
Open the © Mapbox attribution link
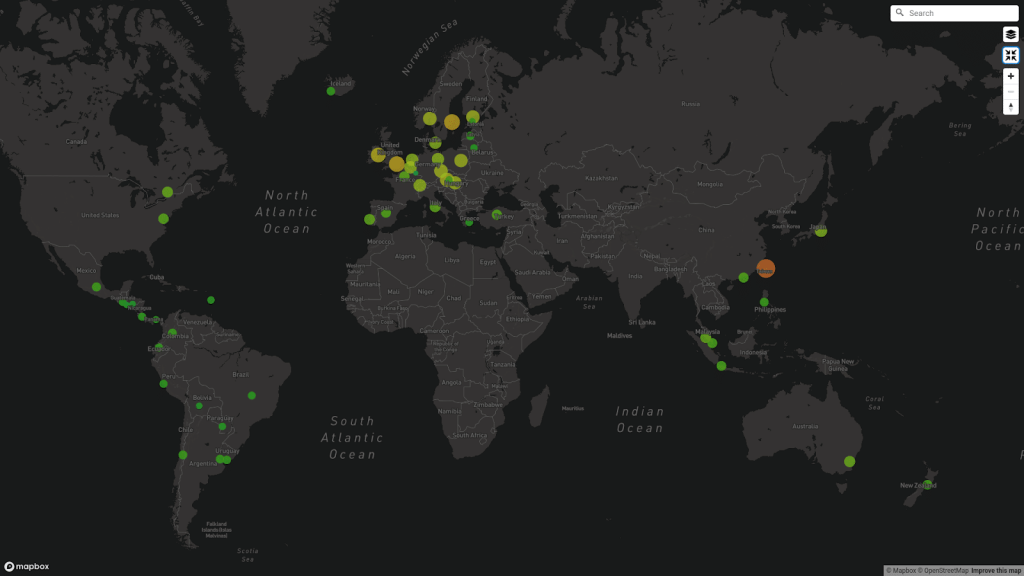pyautogui.click(x=902, y=571)
